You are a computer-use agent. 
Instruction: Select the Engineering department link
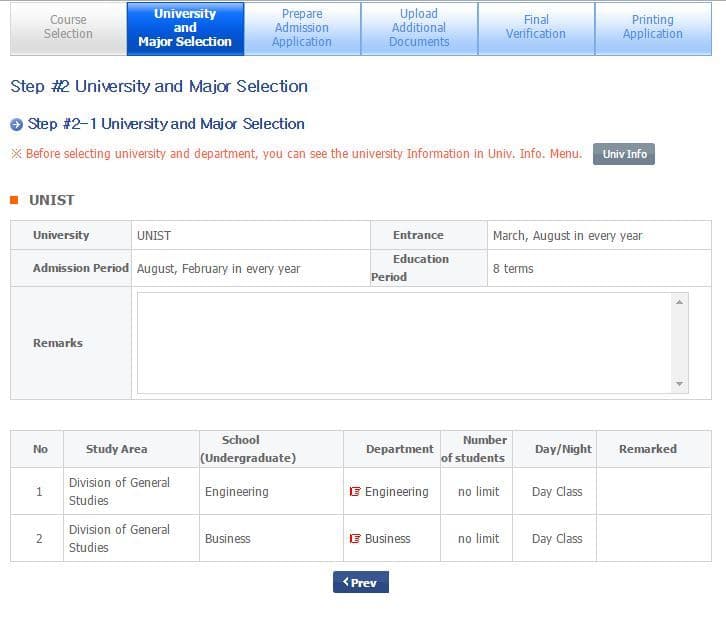tap(396, 491)
